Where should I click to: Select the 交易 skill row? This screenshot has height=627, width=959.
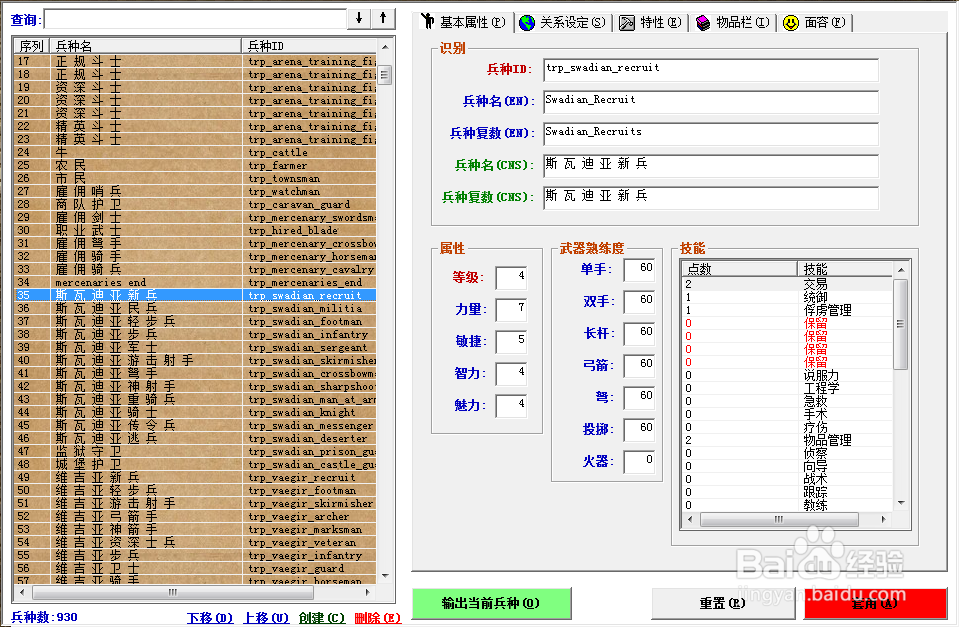tap(788, 284)
